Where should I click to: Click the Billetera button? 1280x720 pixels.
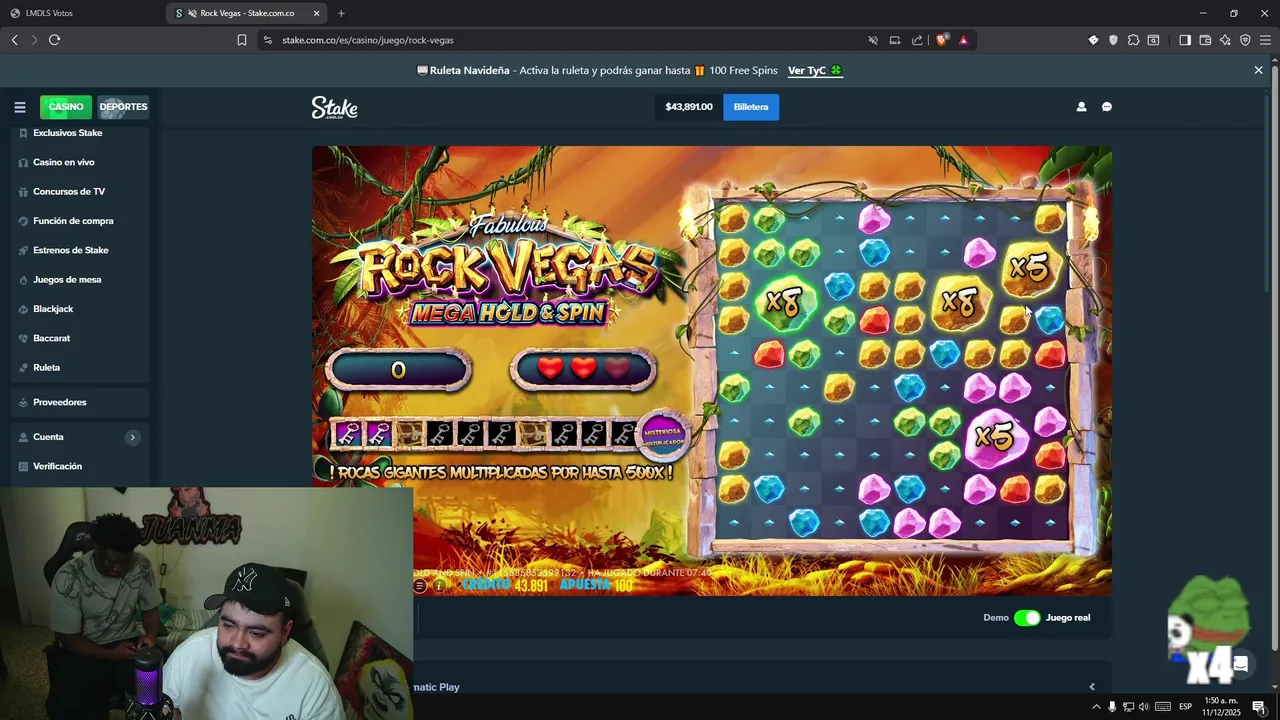click(x=751, y=107)
